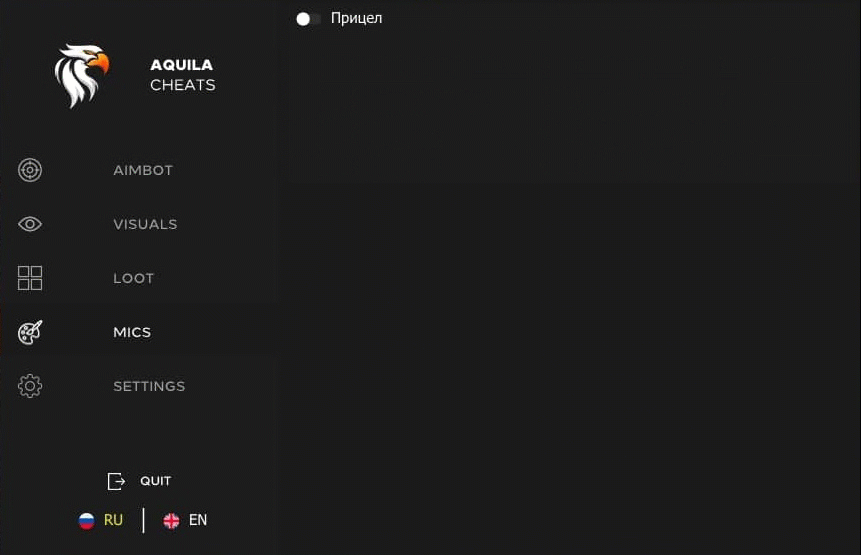Click the Russian flag icon

[x=87, y=520]
